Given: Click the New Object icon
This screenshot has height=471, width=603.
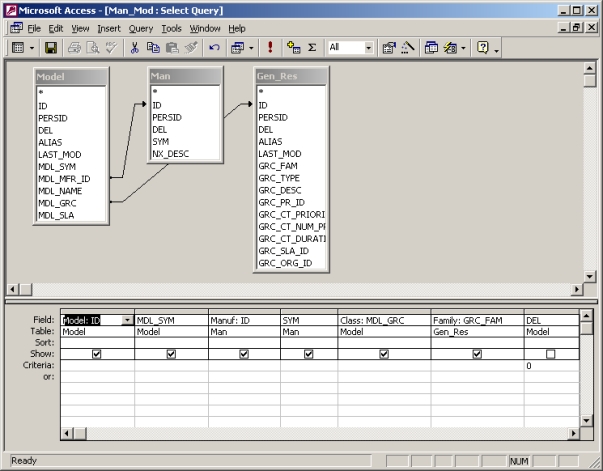Looking at the screenshot, I should pos(450,48).
